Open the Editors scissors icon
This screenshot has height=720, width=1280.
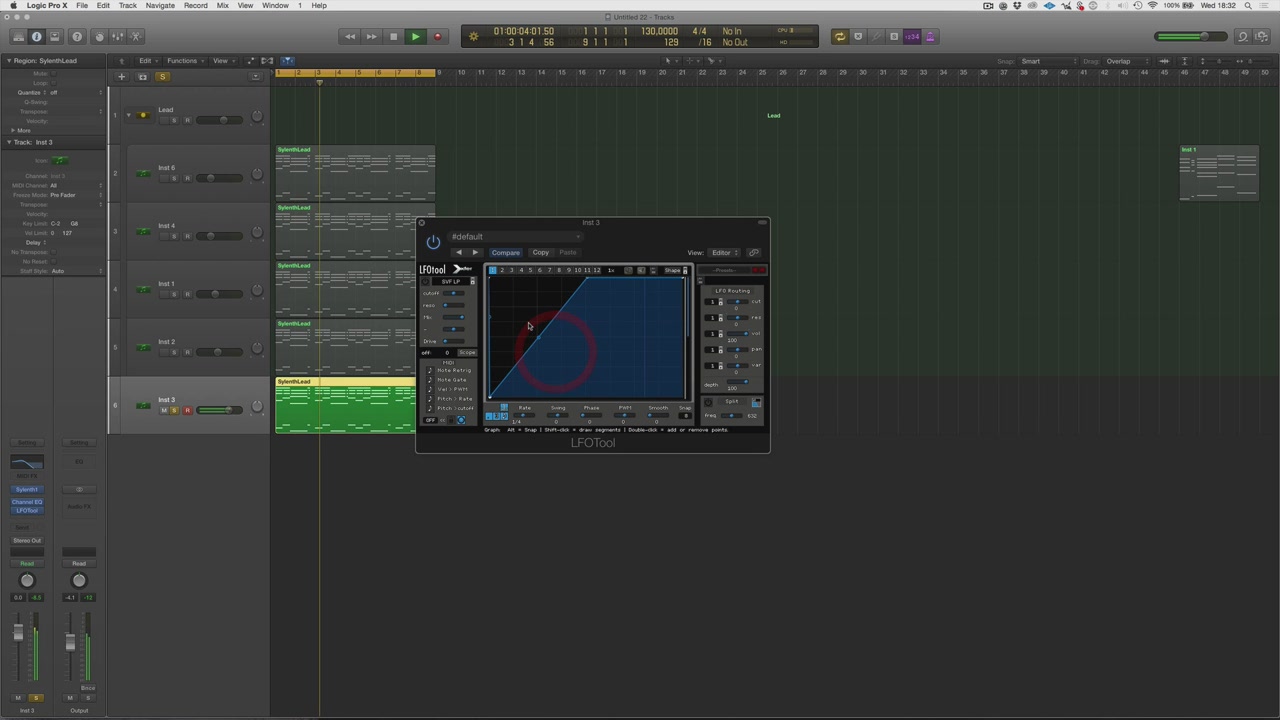137,37
